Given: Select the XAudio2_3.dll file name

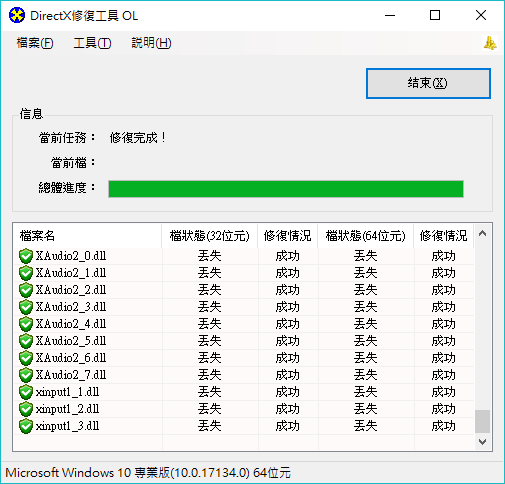Looking at the screenshot, I should (71, 307).
